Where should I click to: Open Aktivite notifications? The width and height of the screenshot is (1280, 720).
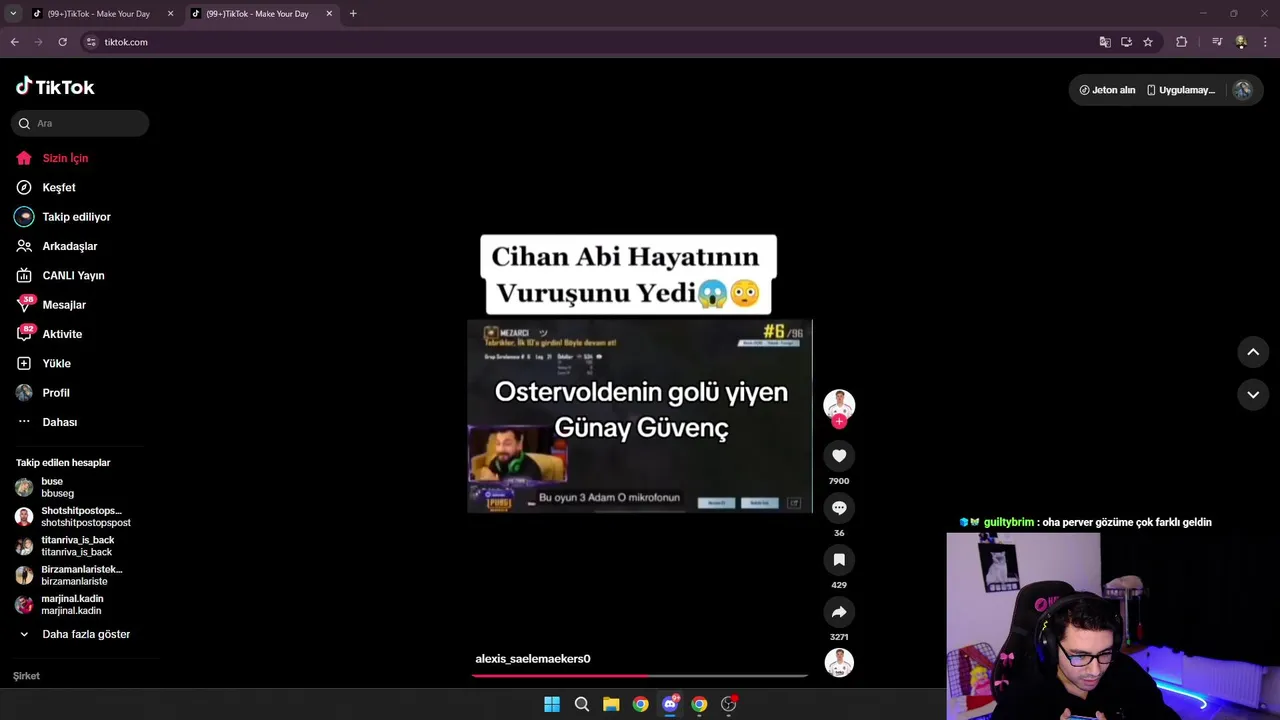[62, 334]
